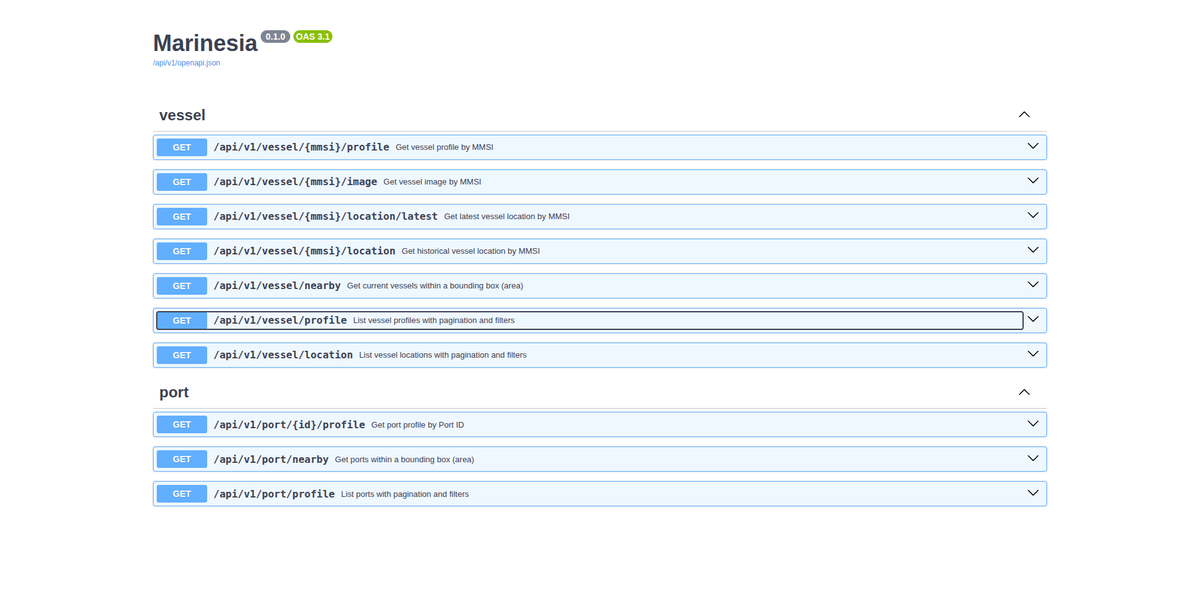This screenshot has height=597, width=1200.
Task: Click 'Get ports within a bounding box' text
Action: point(404,459)
